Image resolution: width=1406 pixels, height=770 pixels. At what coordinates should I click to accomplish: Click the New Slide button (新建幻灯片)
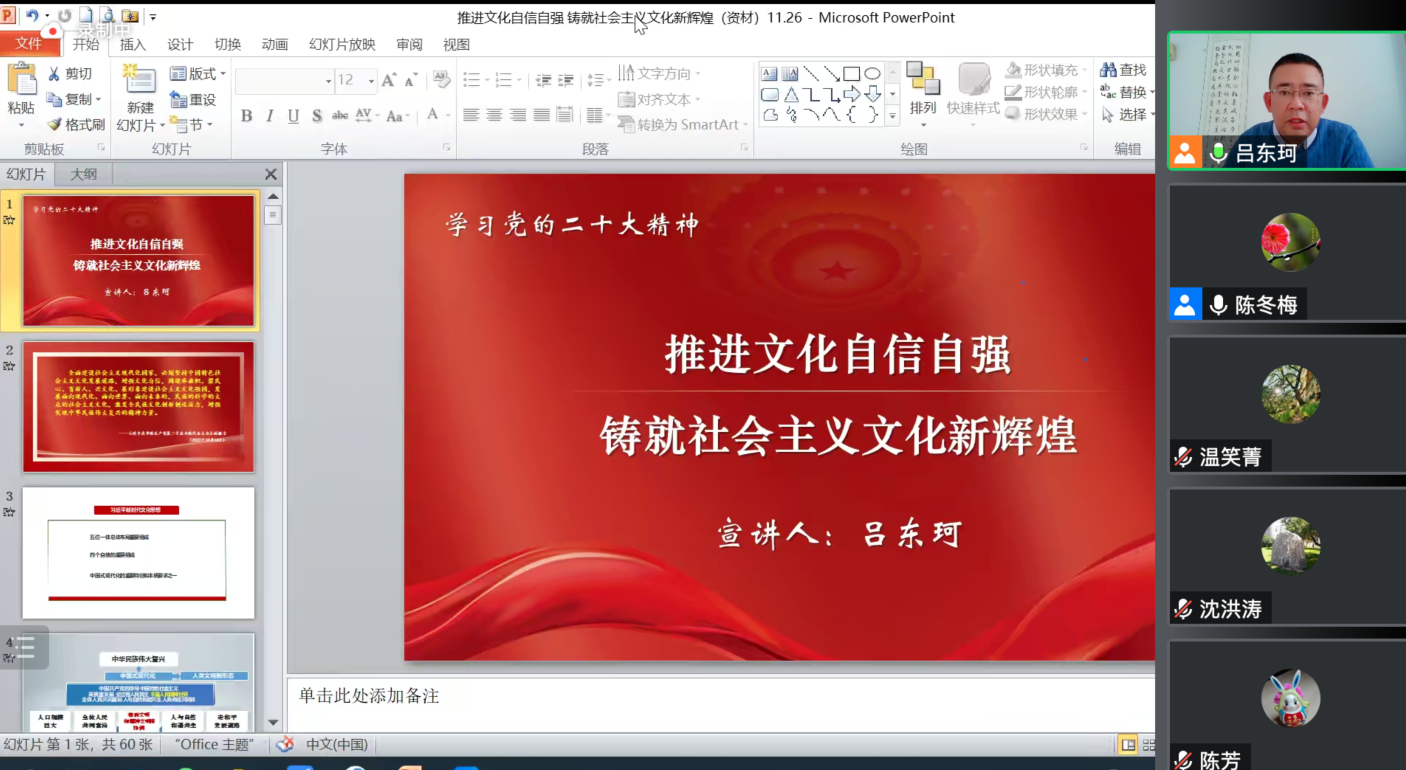coord(140,97)
